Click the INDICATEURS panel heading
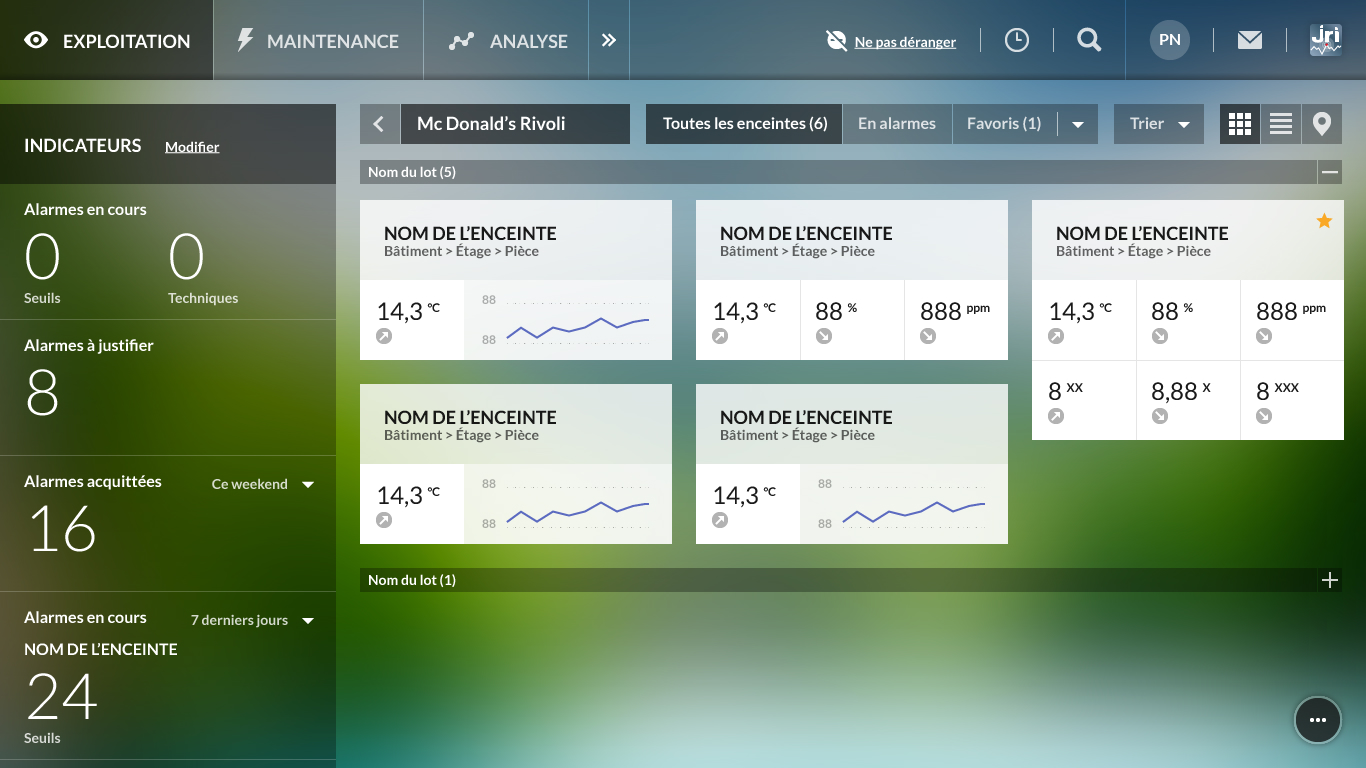 pyautogui.click(x=83, y=146)
